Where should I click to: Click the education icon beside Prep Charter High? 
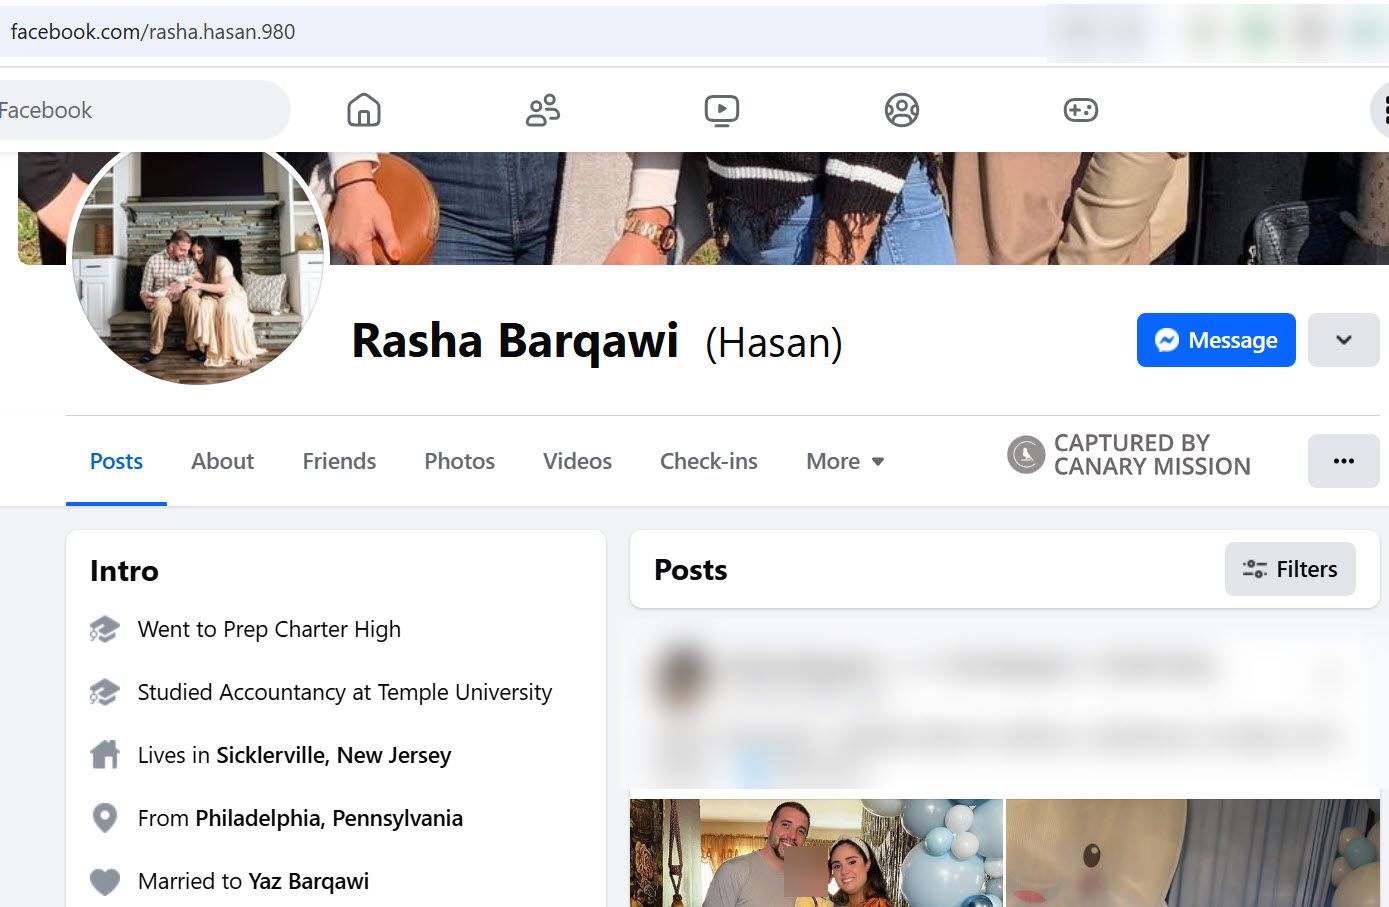click(x=104, y=629)
